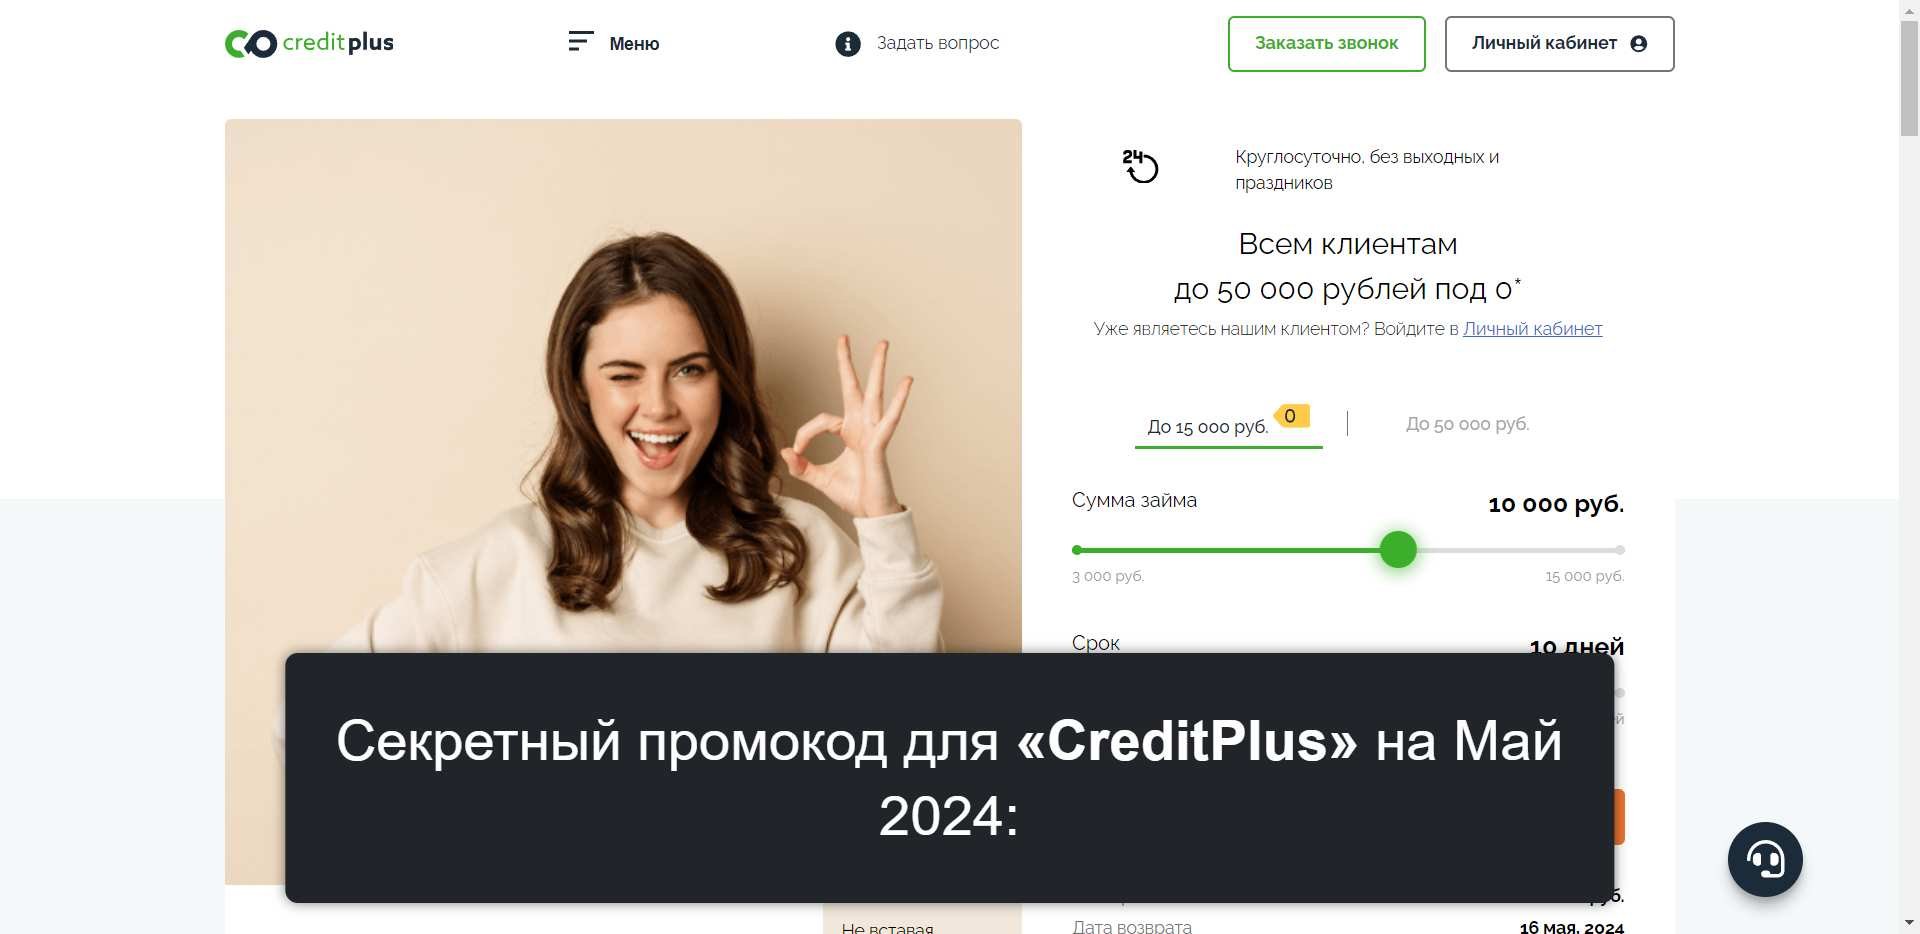Viewport: 1920px width, 934px height.
Task: Click the 24-hour clock icon
Action: (1140, 166)
